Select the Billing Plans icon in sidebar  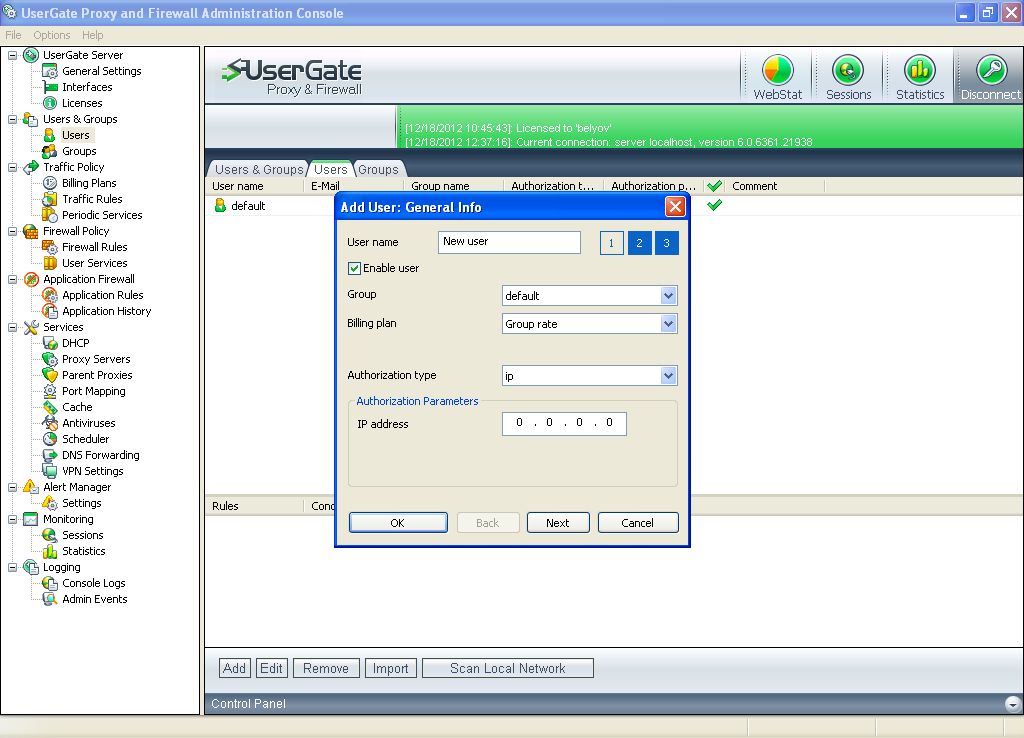50,183
